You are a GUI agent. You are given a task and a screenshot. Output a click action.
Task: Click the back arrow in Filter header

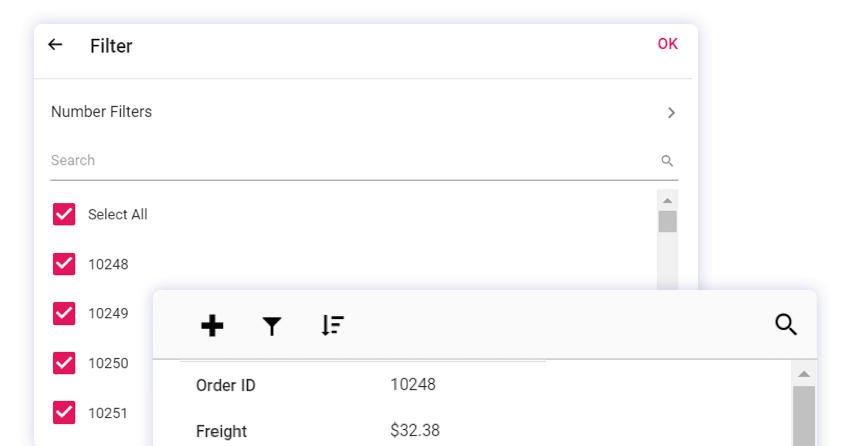tap(55, 45)
